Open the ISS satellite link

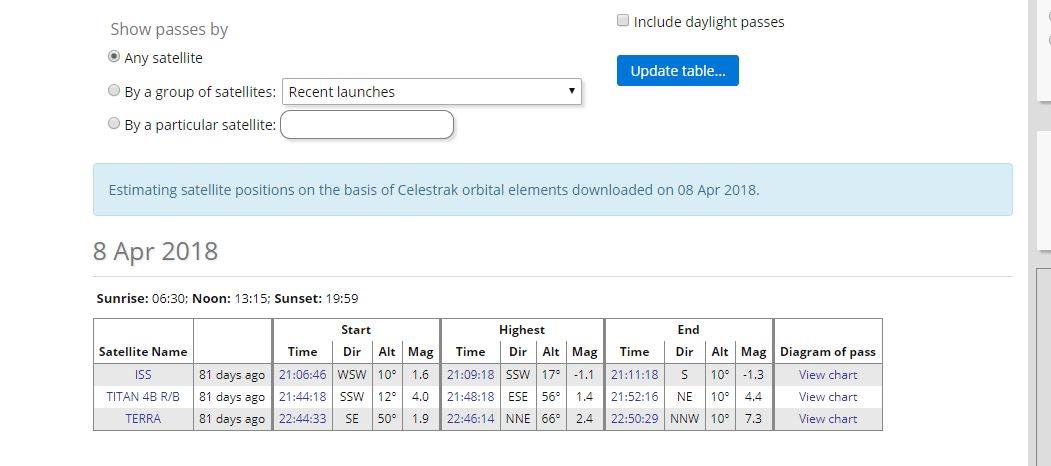143,375
